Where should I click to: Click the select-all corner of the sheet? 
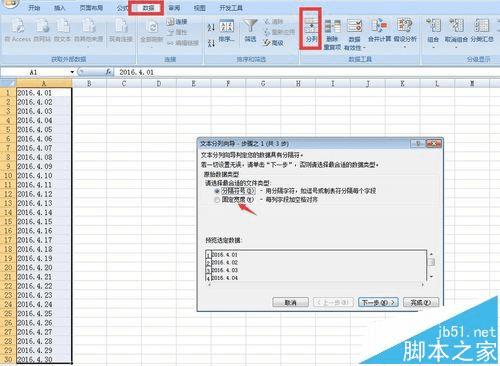[8, 83]
